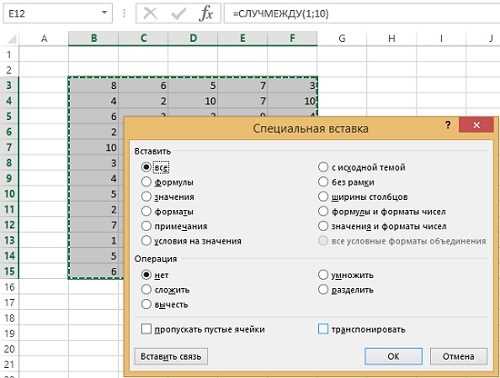The image size is (500, 378).
Task: Click cell B12 containing 7
Action: [94, 225]
